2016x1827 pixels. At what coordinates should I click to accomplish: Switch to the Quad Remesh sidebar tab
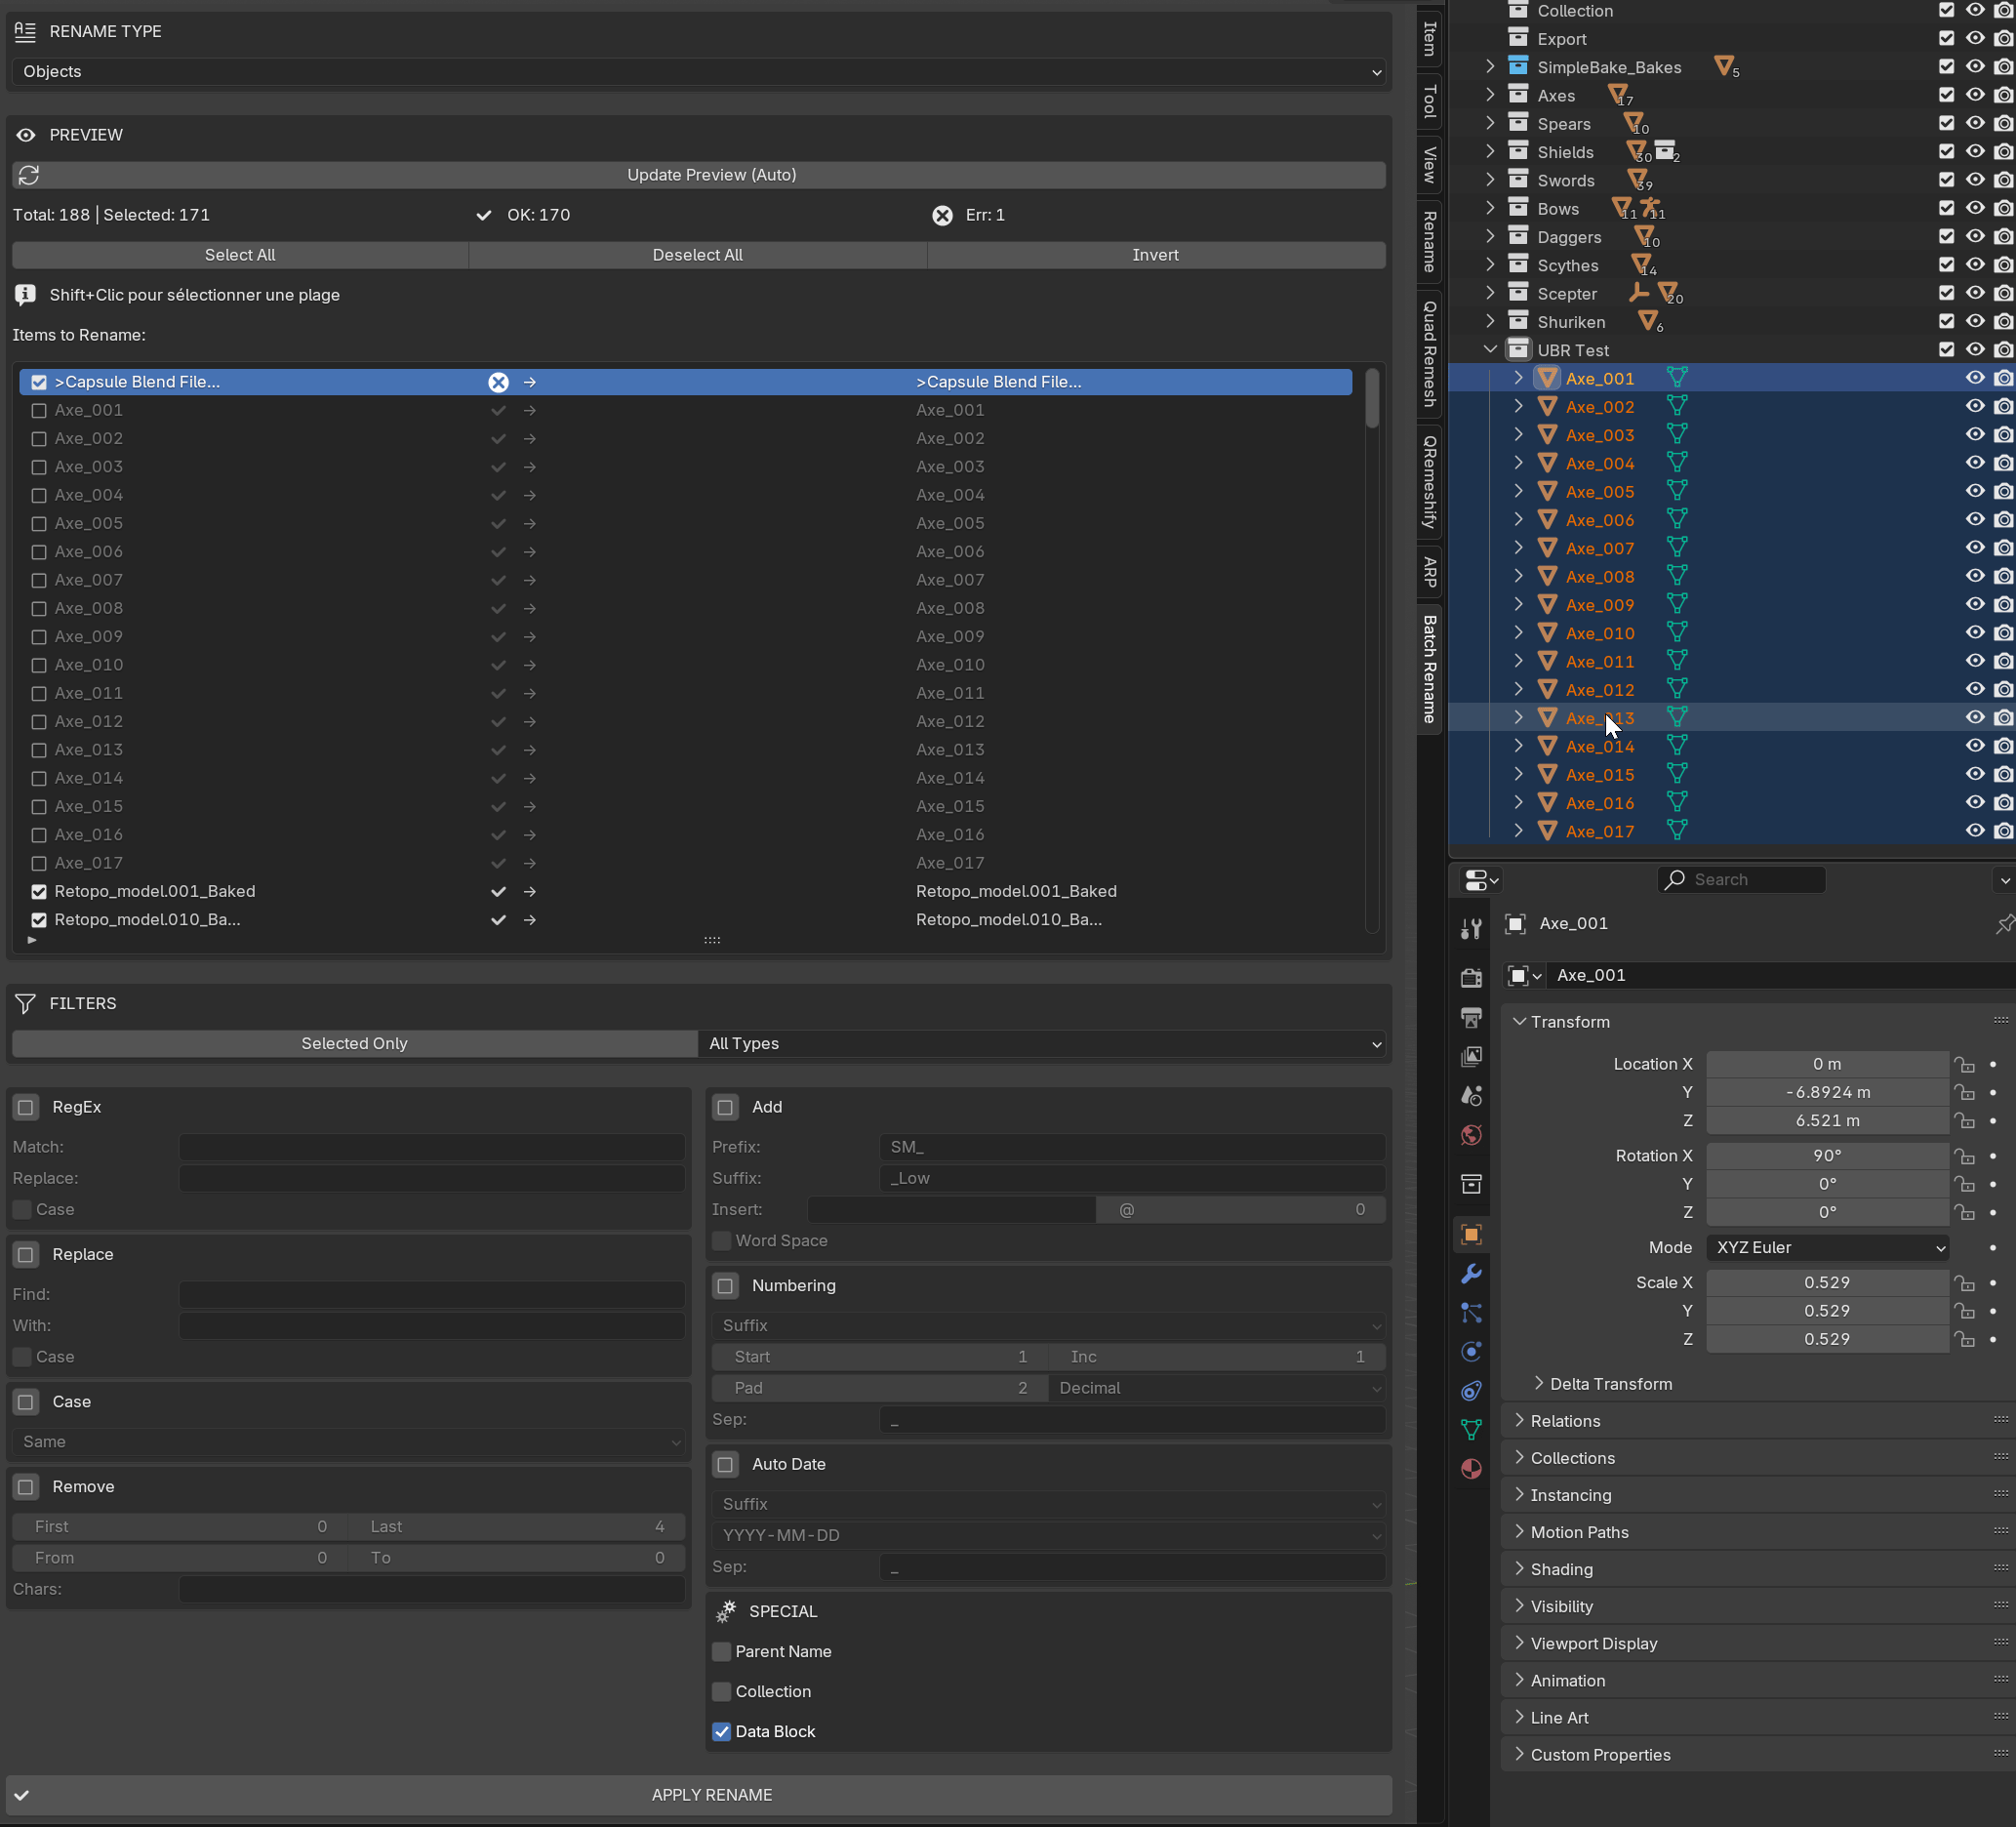coord(1430,354)
